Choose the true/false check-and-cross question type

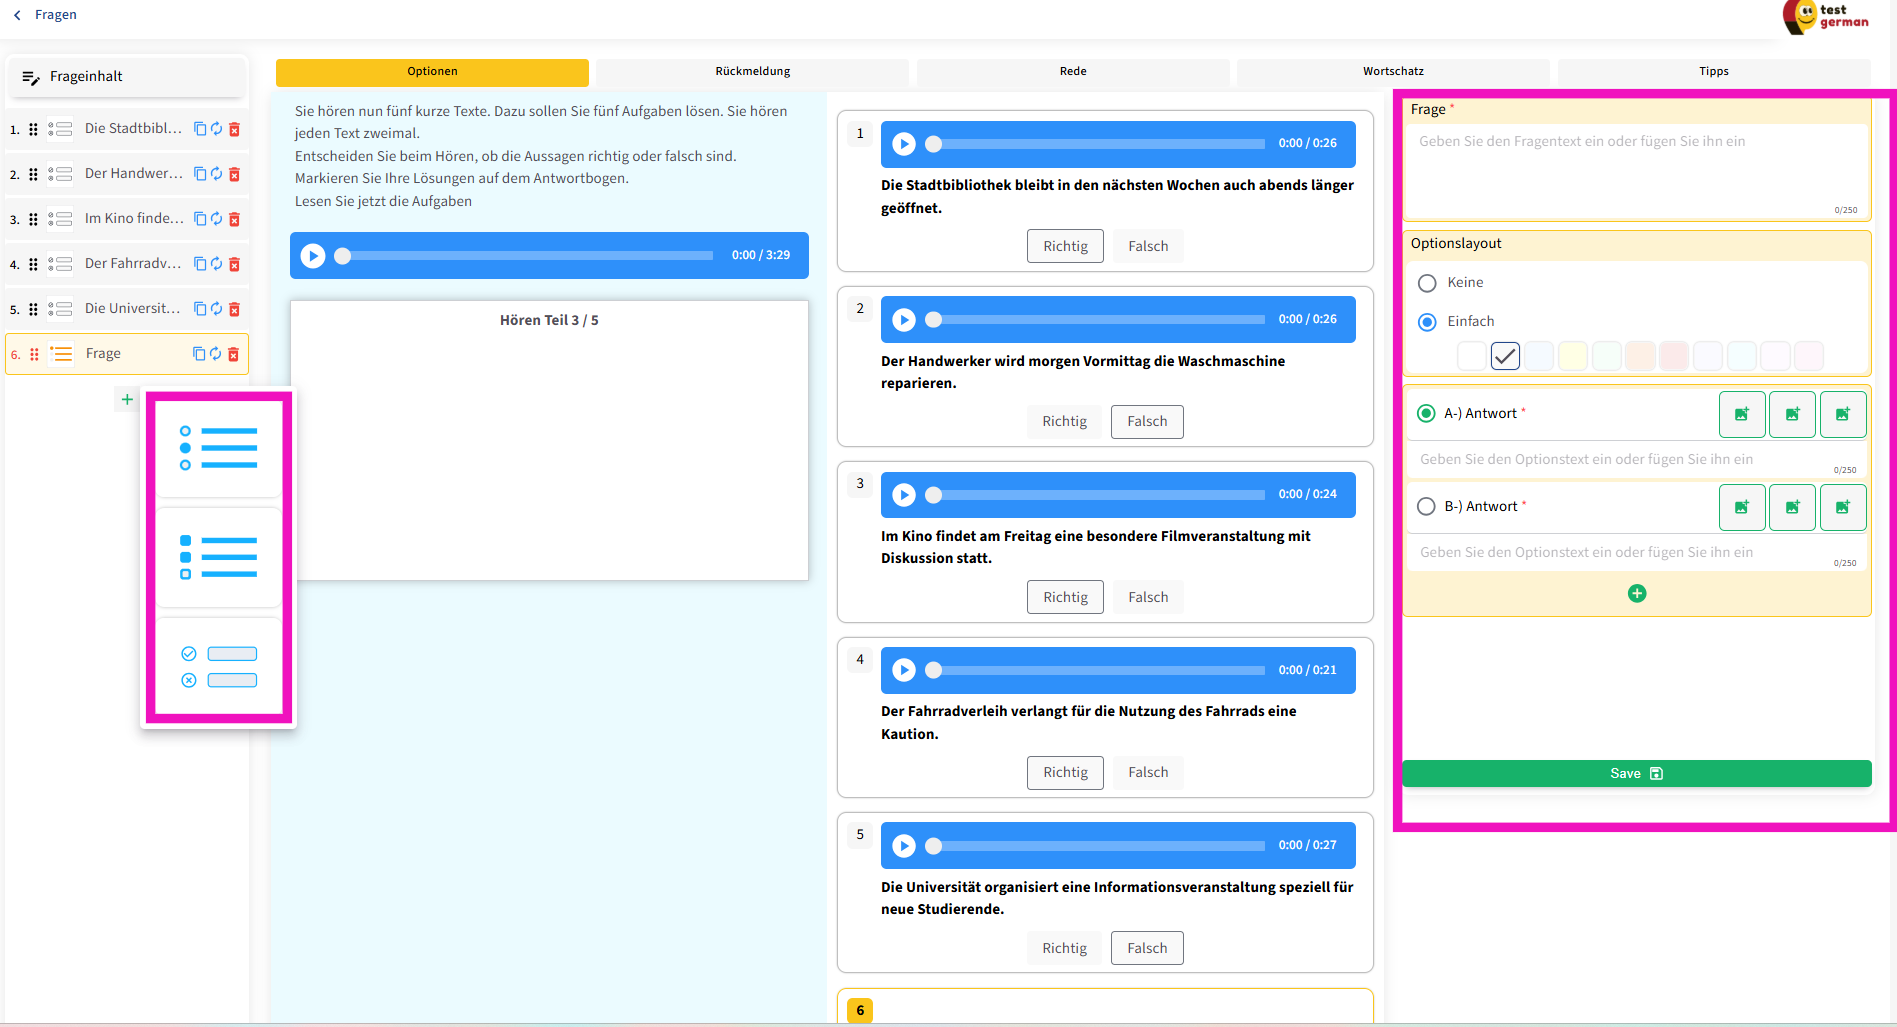pos(219,667)
